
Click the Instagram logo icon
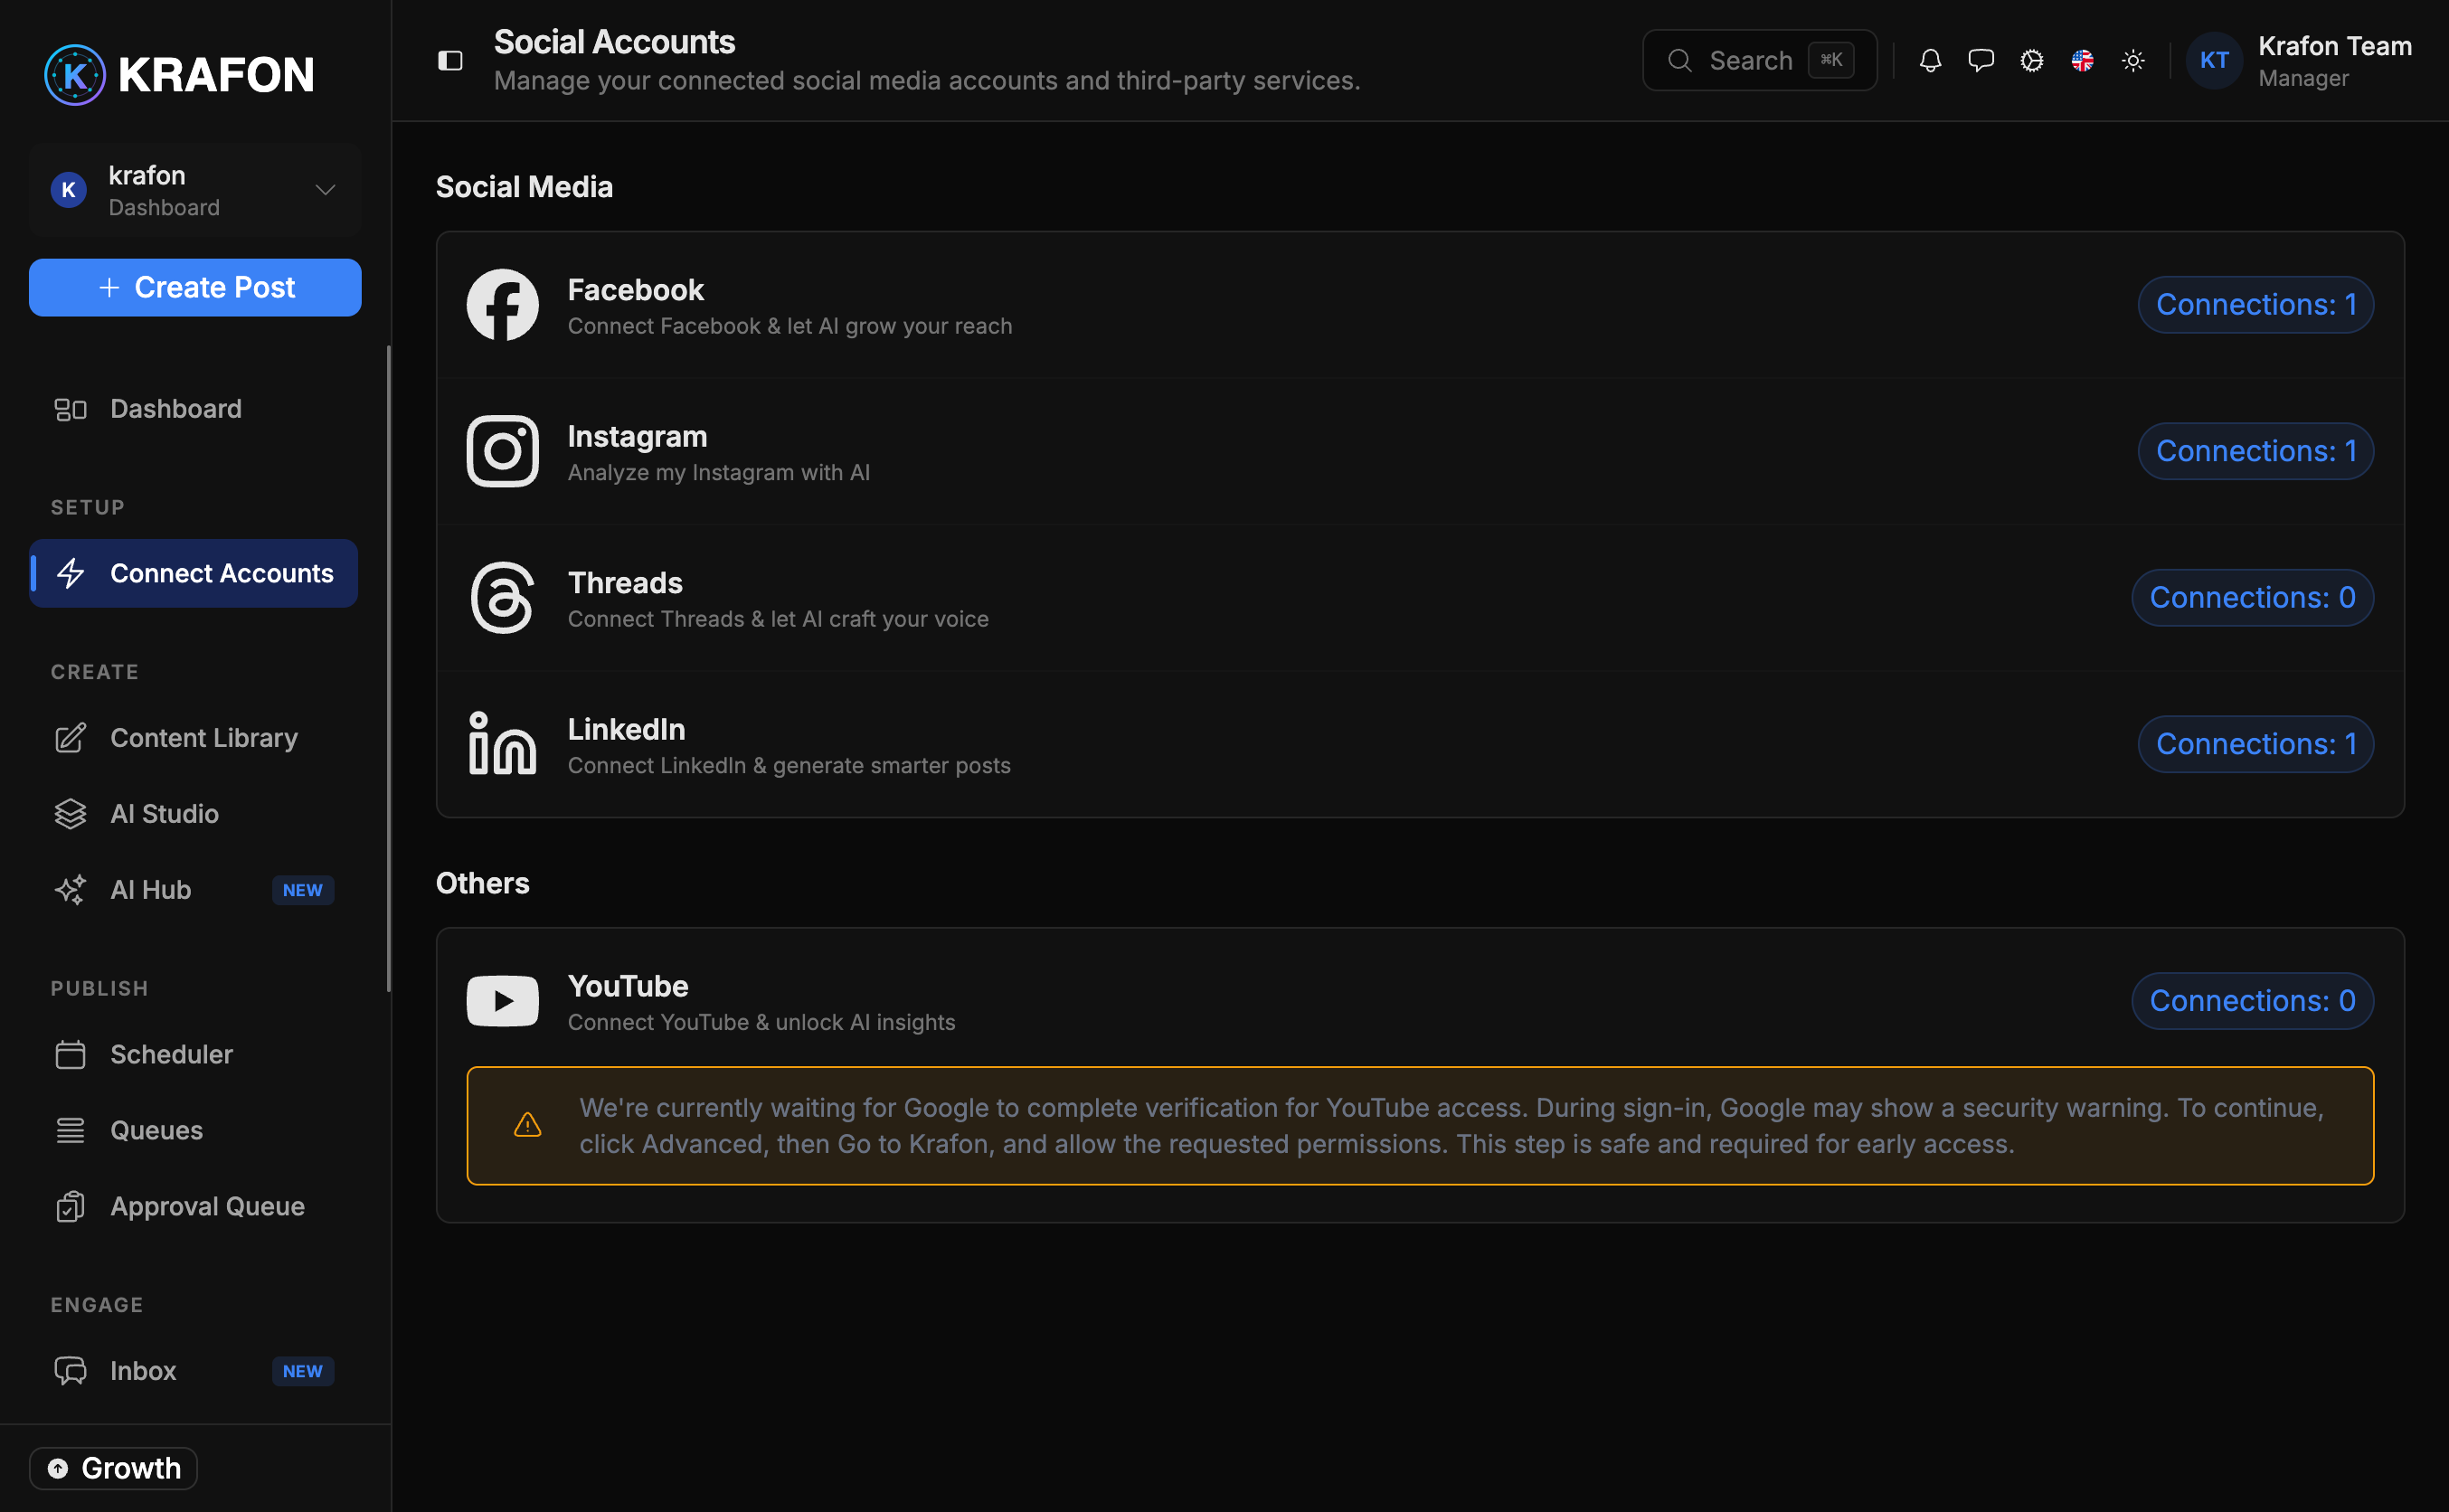click(503, 451)
